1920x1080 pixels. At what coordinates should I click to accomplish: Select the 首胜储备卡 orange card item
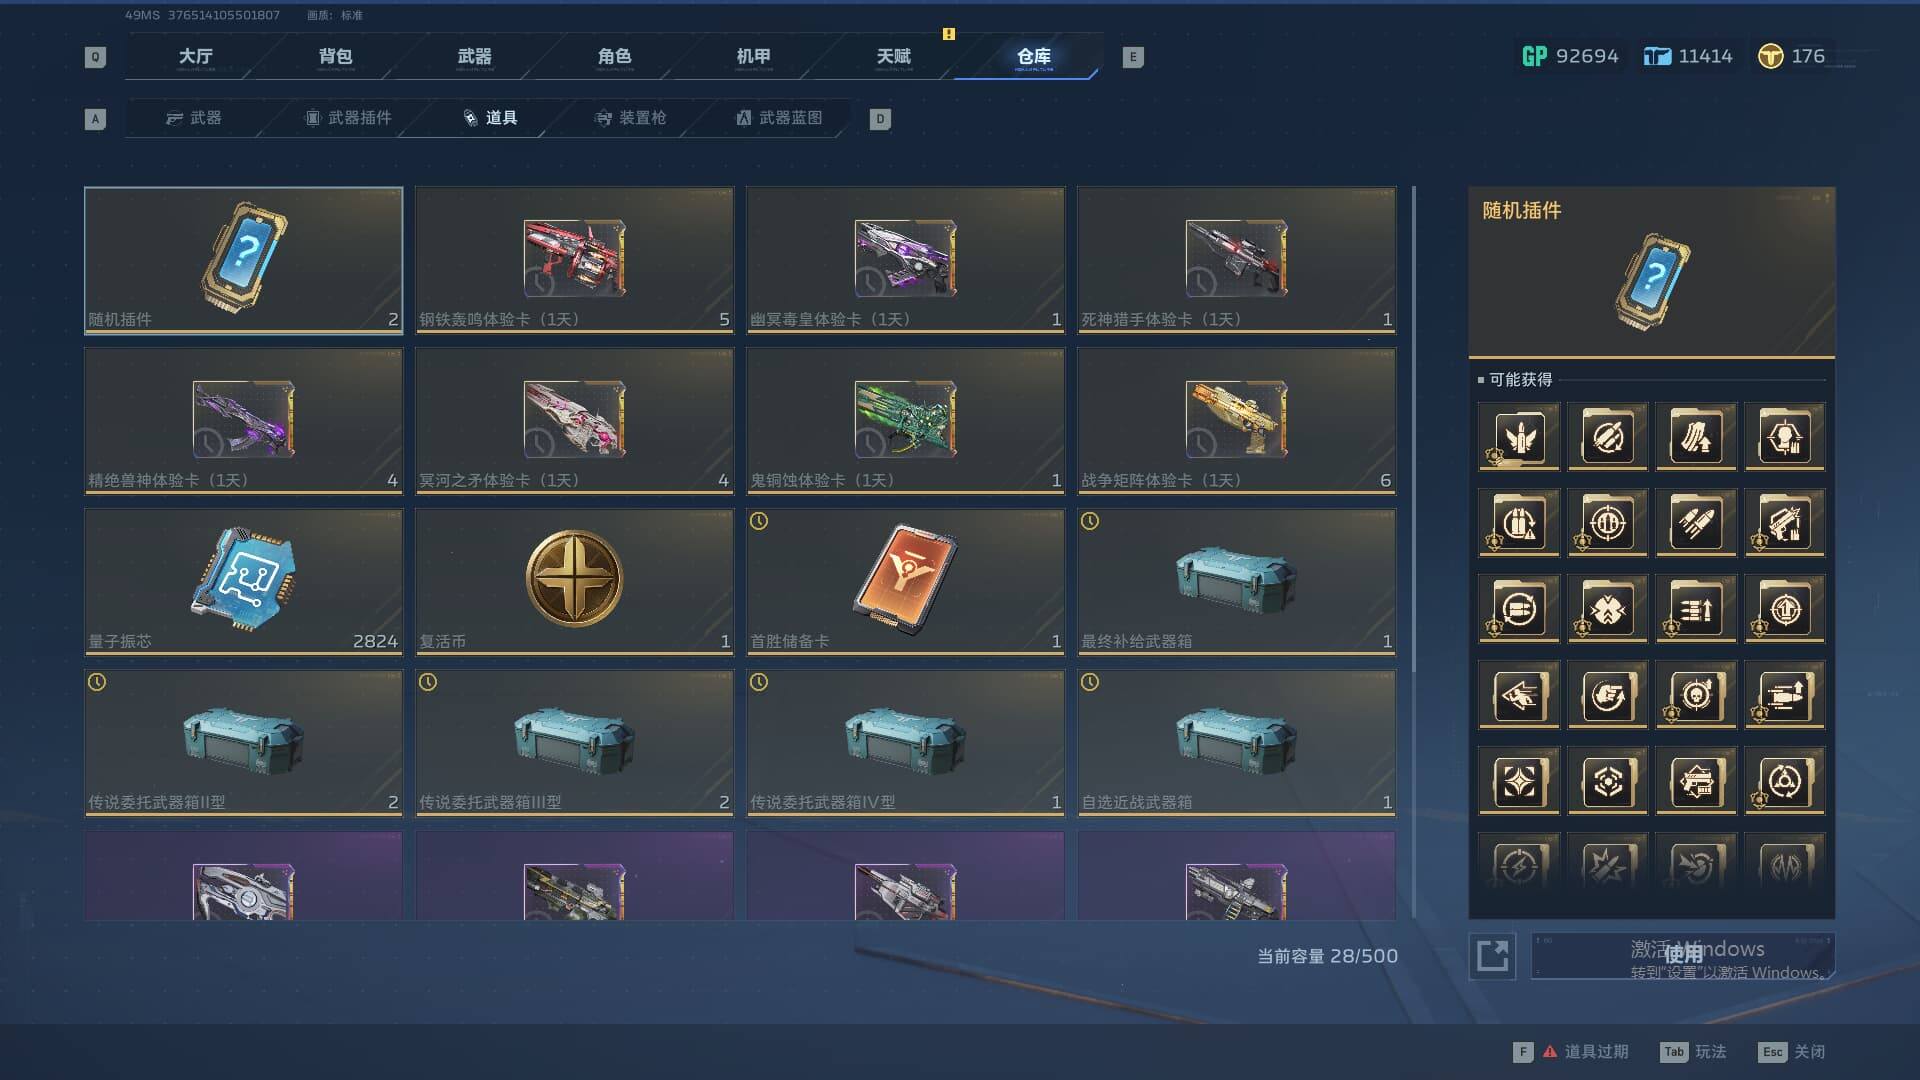[x=905, y=582]
